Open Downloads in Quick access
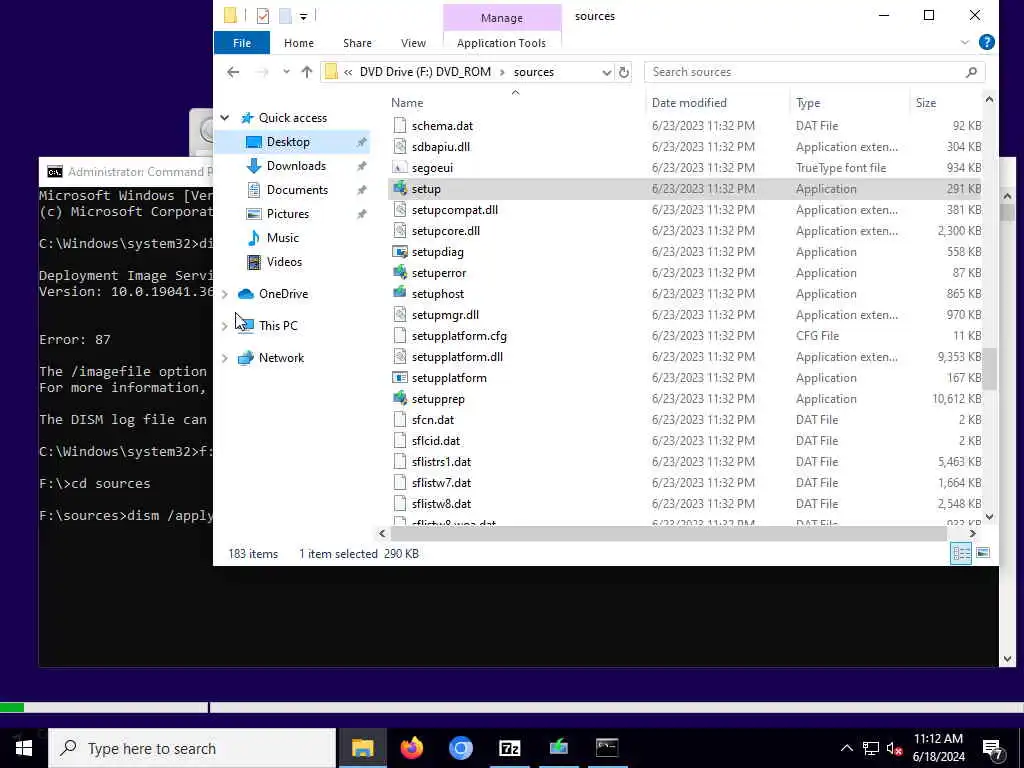This screenshot has height=768, width=1024. click(x=296, y=166)
